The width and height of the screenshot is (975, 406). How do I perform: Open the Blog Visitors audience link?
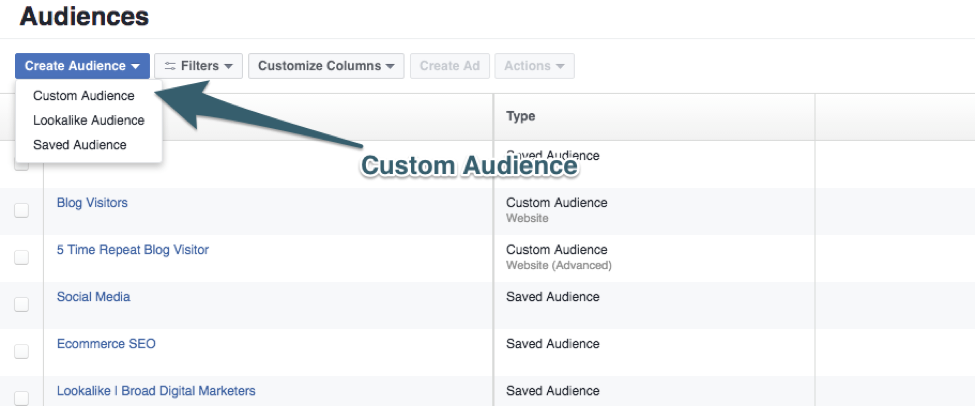pos(92,203)
